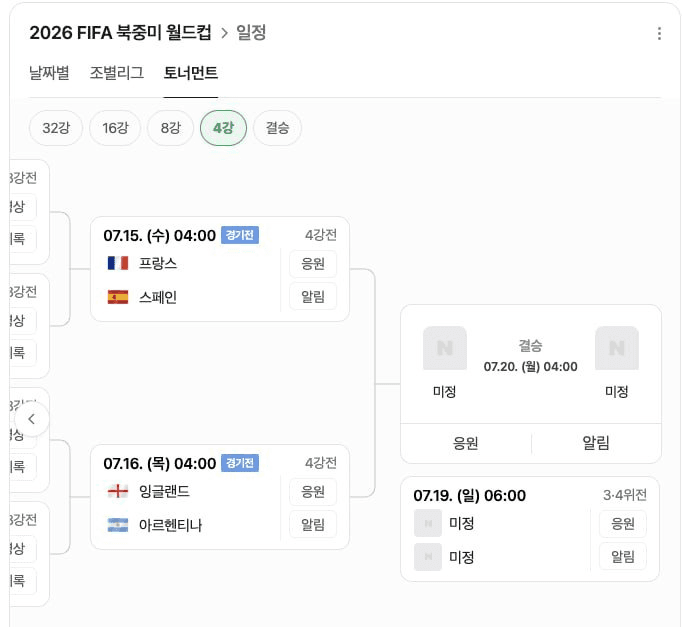Select the 16강 round filter
This screenshot has width=682, height=627.
pos(115,128)
